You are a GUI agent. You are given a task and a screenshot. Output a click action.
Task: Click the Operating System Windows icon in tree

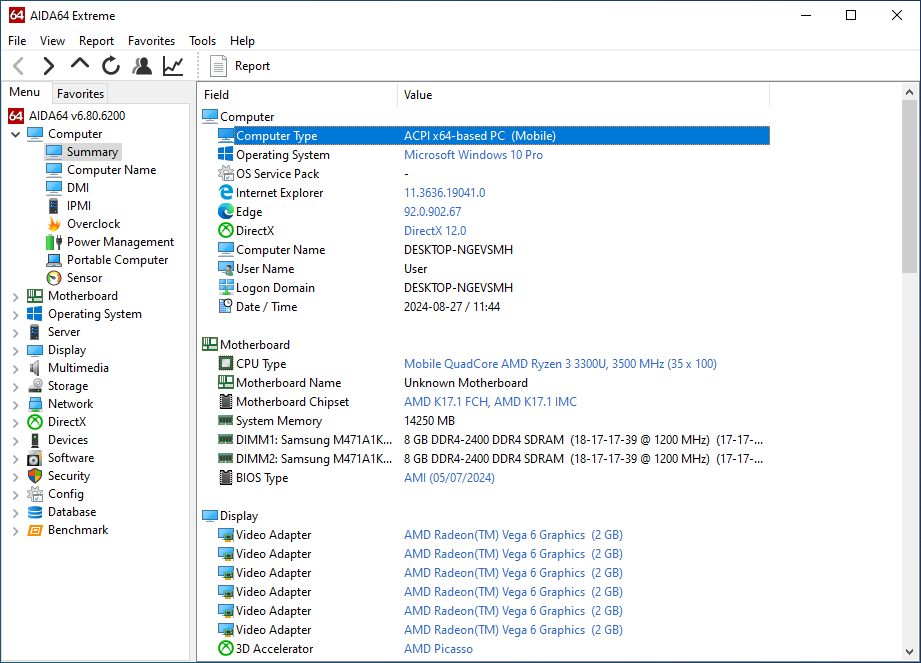pos(35,314)
